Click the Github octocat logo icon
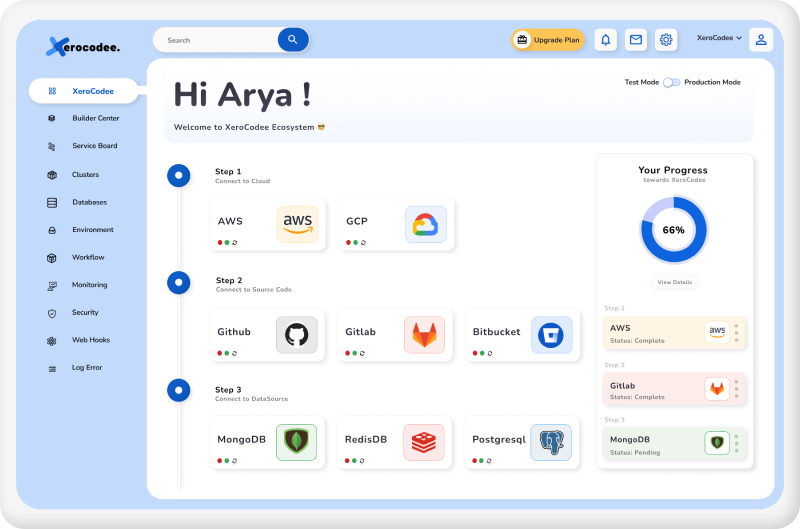This screenshot has height=529, width=800. click(296, 335)
